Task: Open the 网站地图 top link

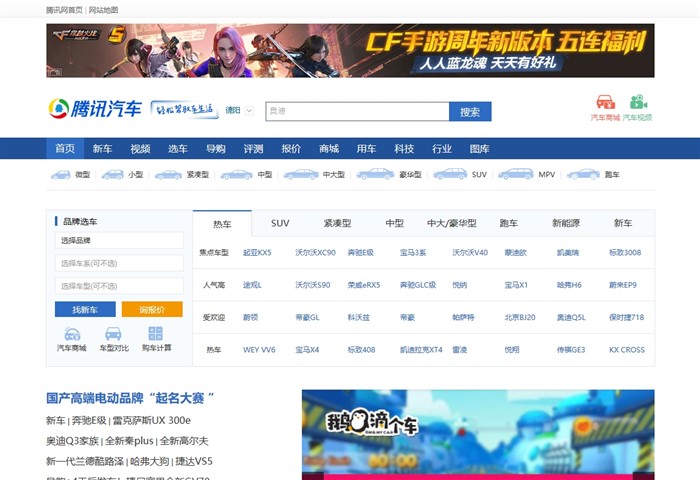Action: [x=103, y=10]
